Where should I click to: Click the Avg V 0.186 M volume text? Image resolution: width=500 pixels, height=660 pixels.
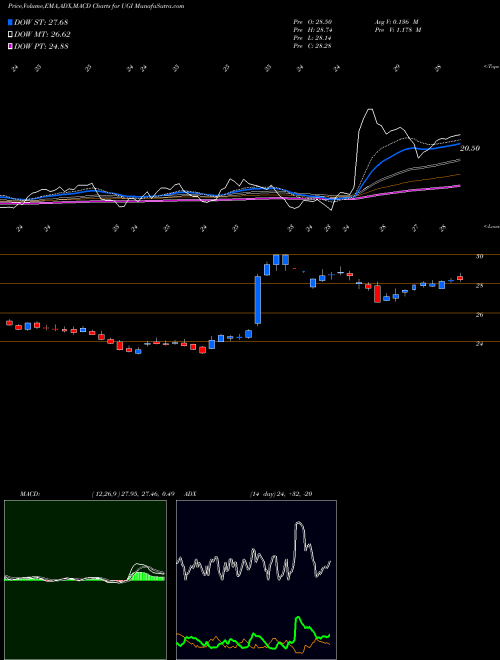point(396,21)
